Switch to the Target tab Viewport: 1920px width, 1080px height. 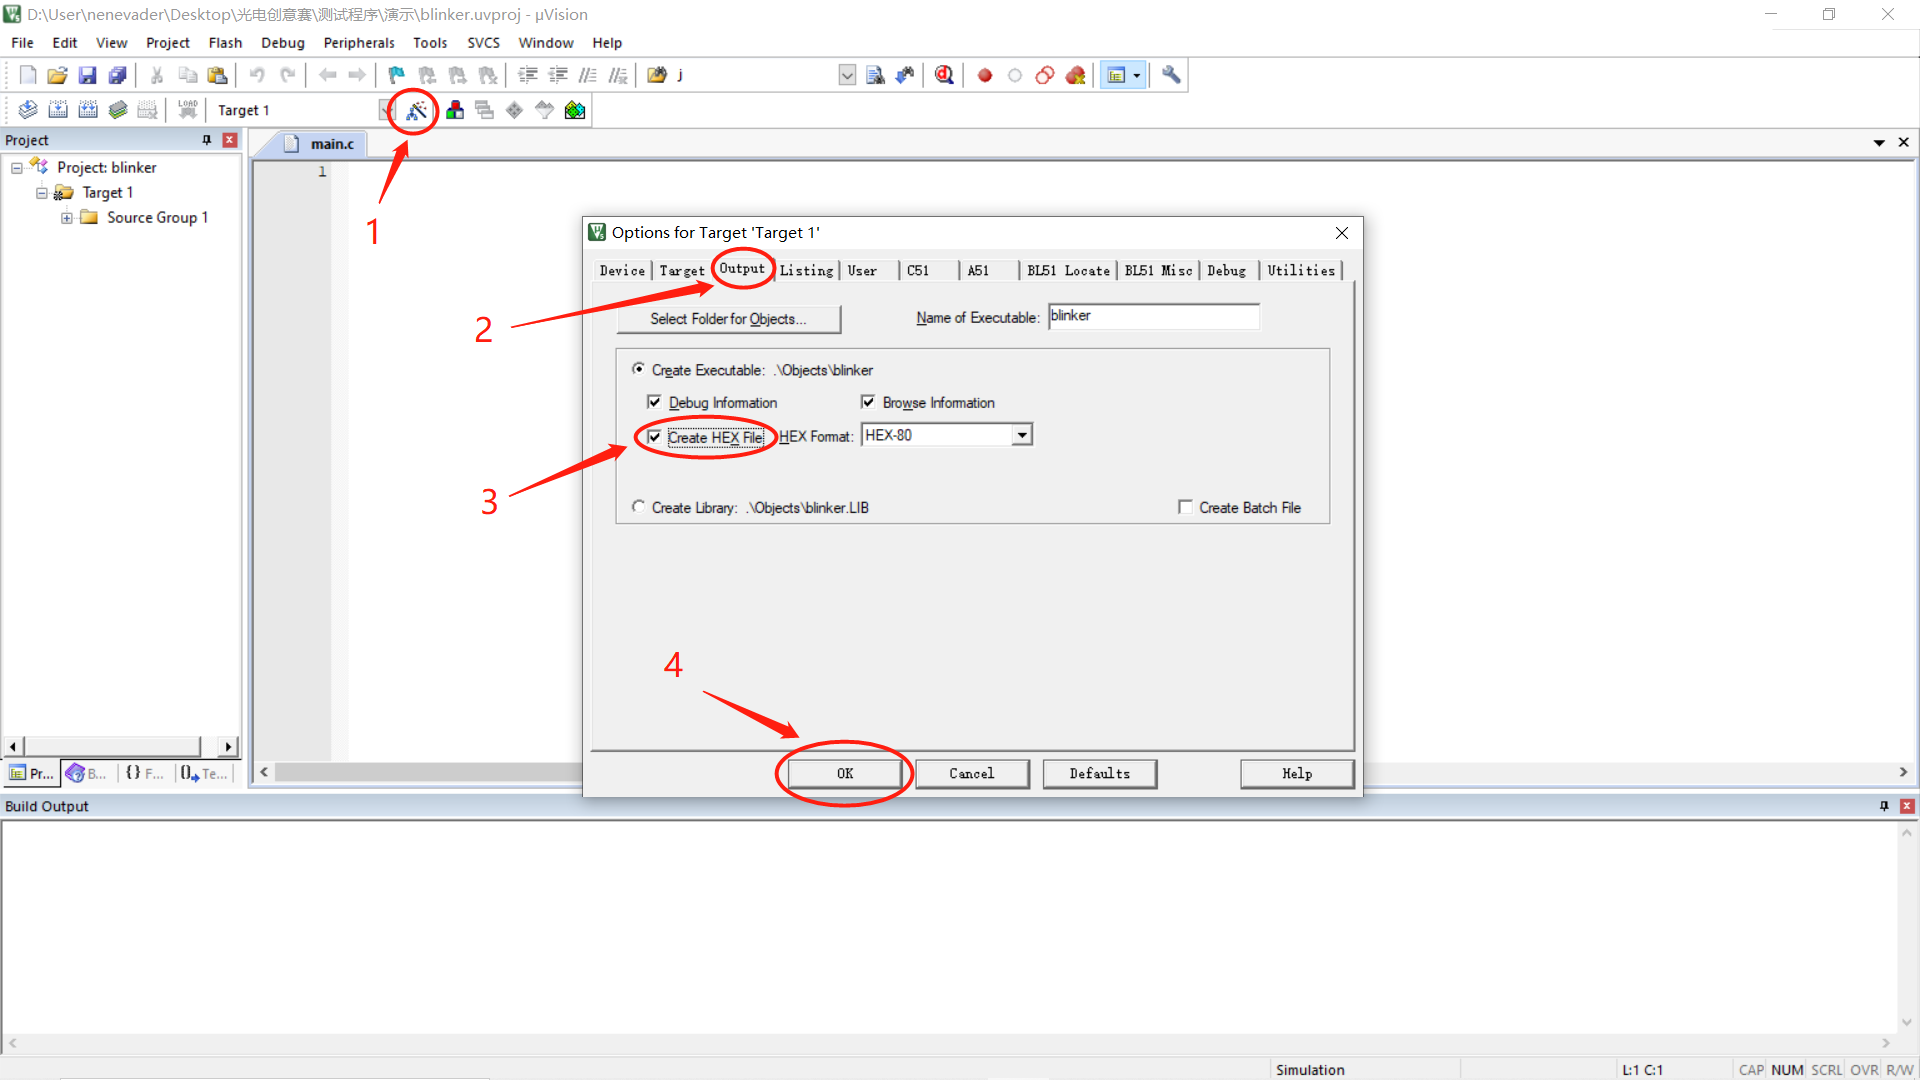[682, 270]
